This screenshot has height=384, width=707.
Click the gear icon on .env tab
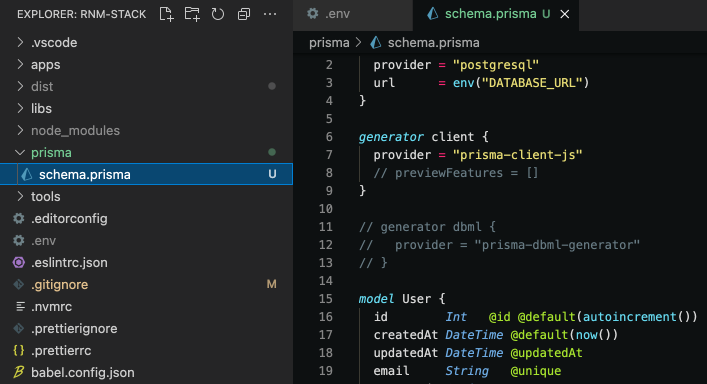tap(312, 14)
